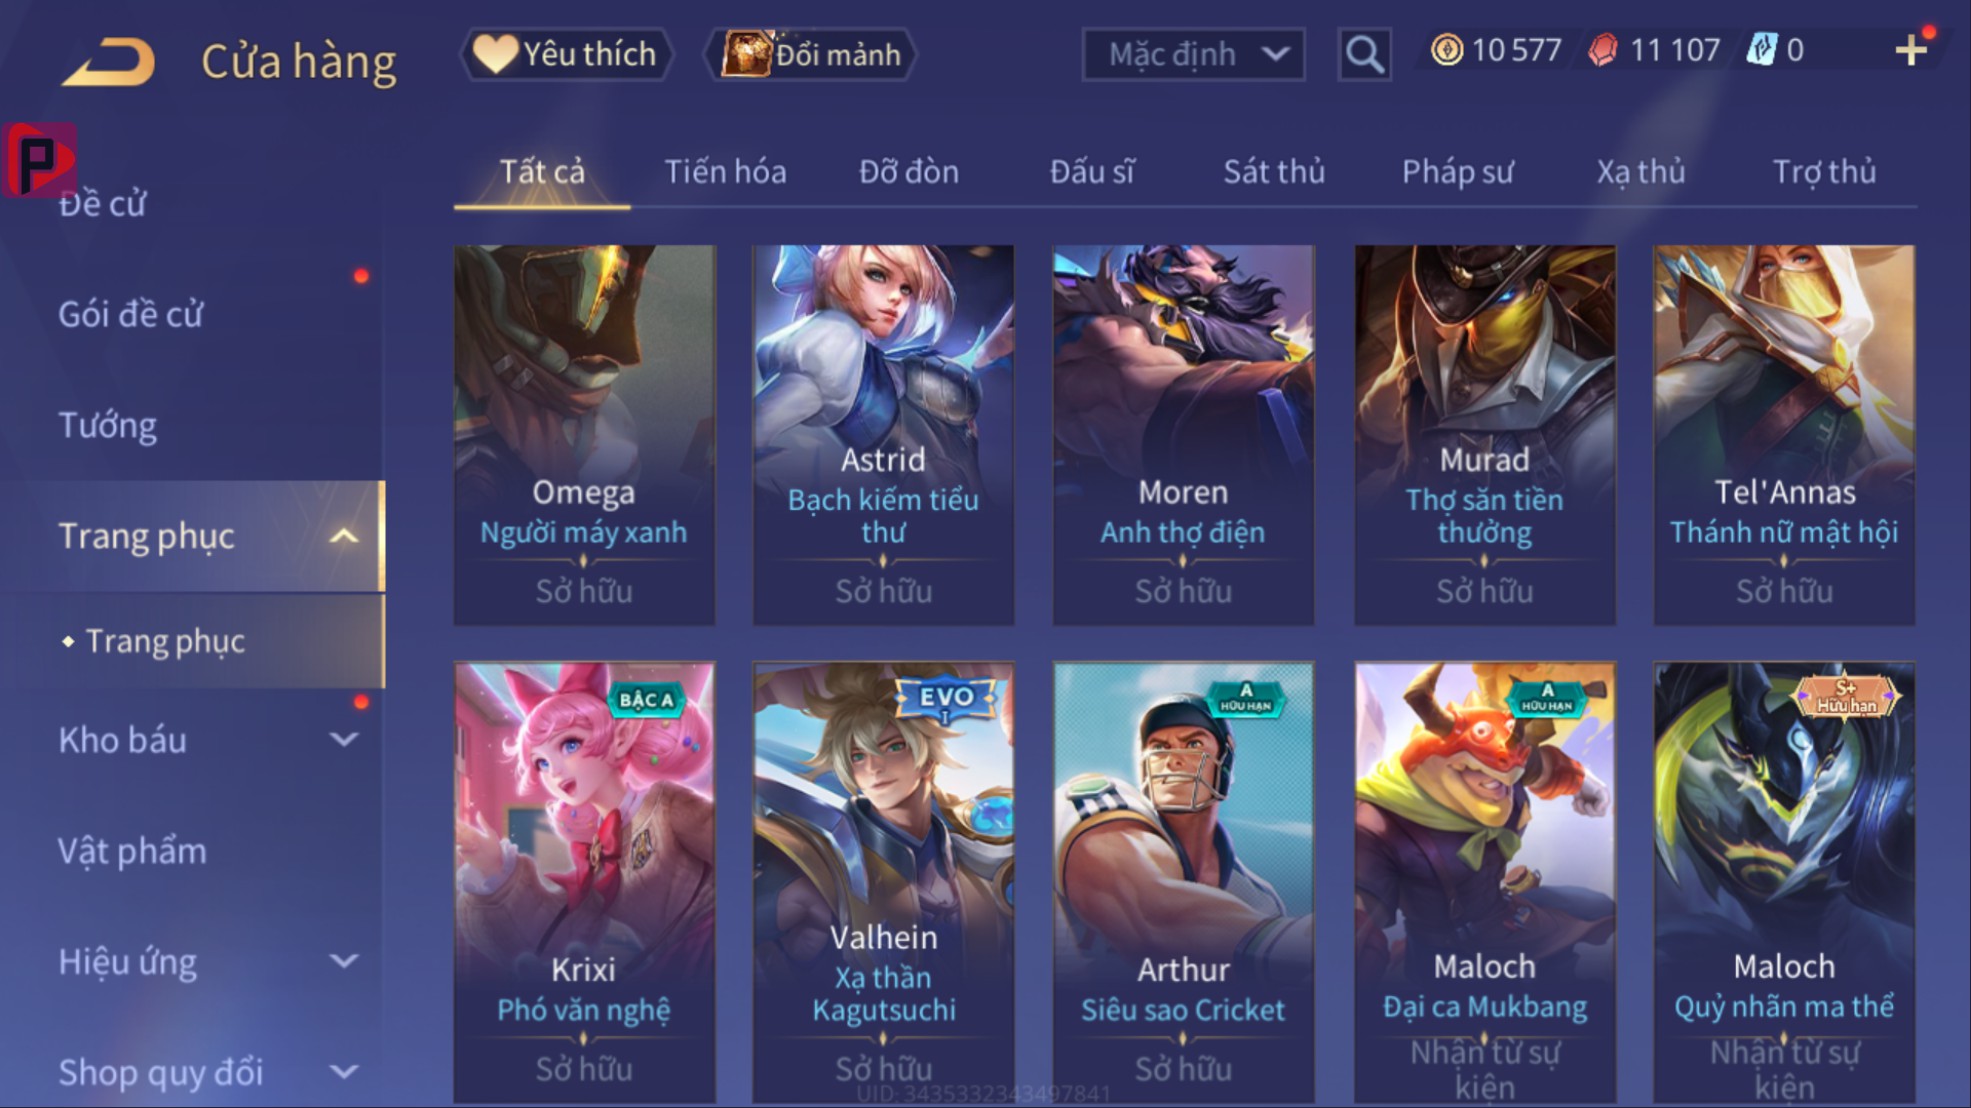Click the gold coin currency icon
1971x1108 pixels.
click(1446, 50)
